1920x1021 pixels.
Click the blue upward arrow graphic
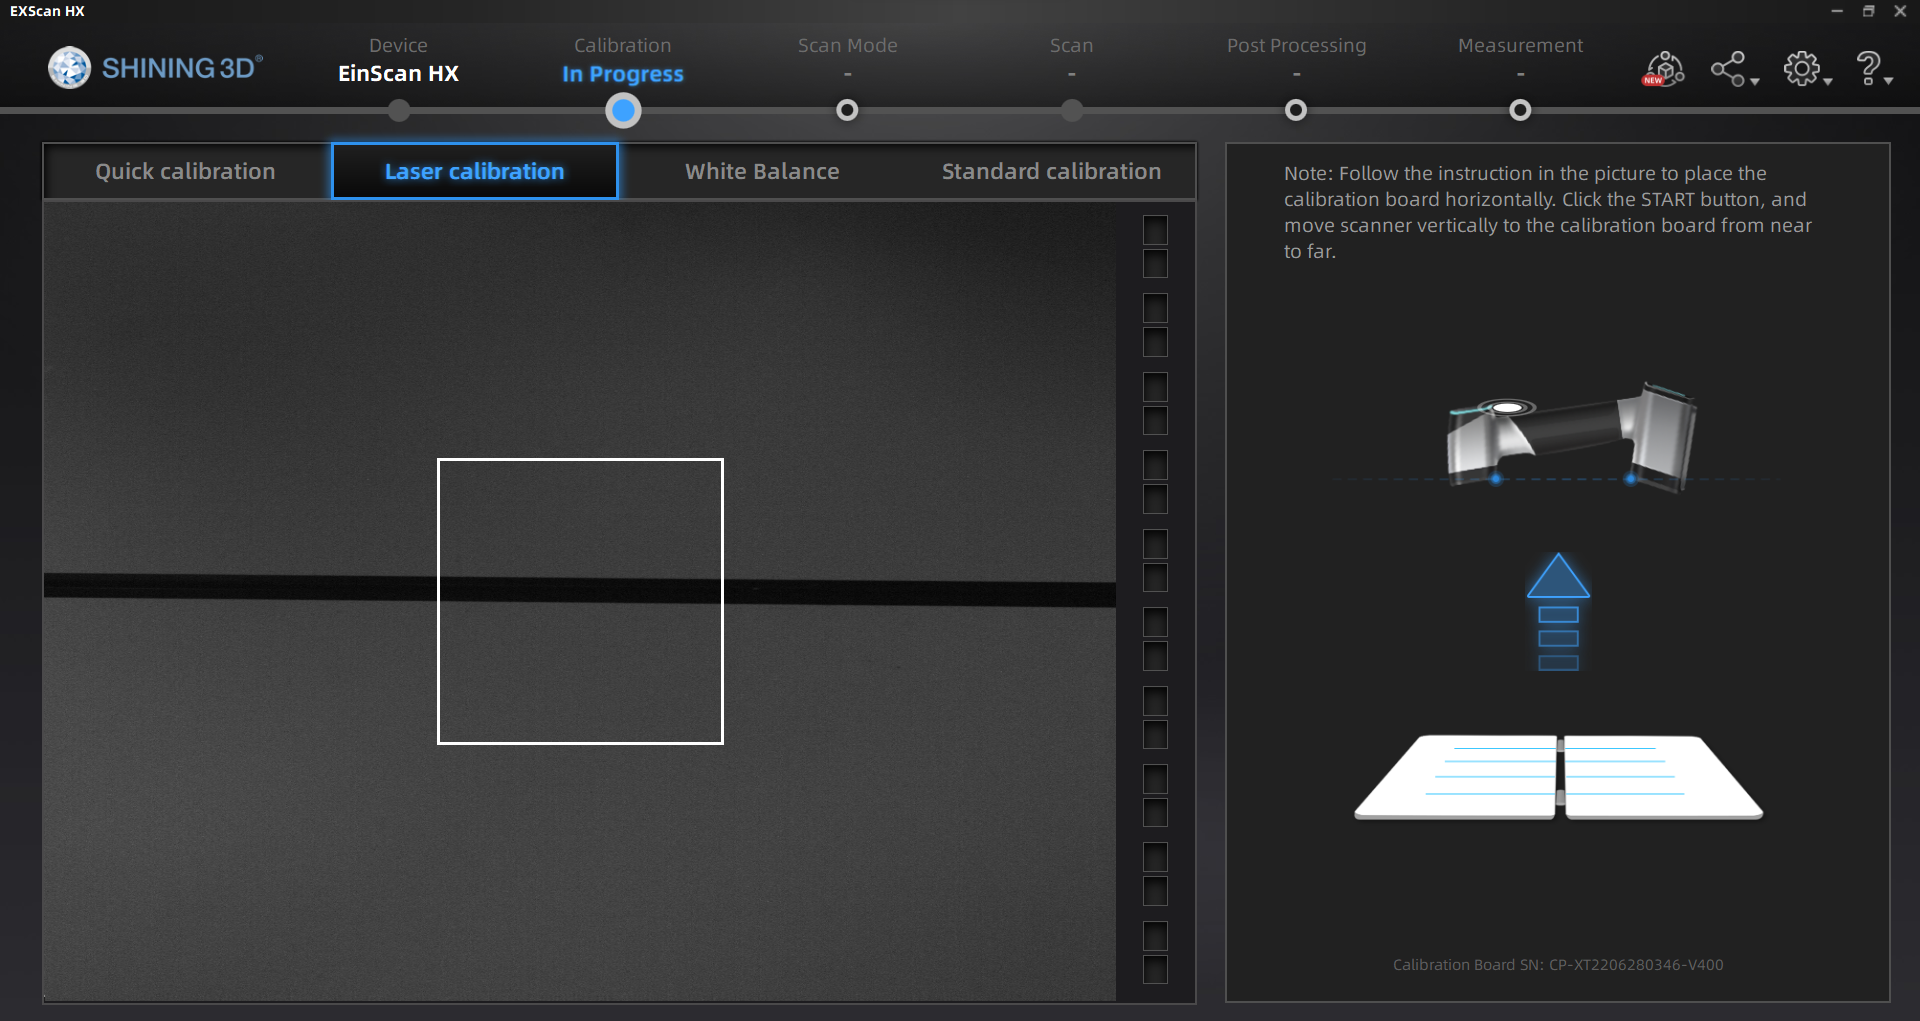pos(1558,612)
